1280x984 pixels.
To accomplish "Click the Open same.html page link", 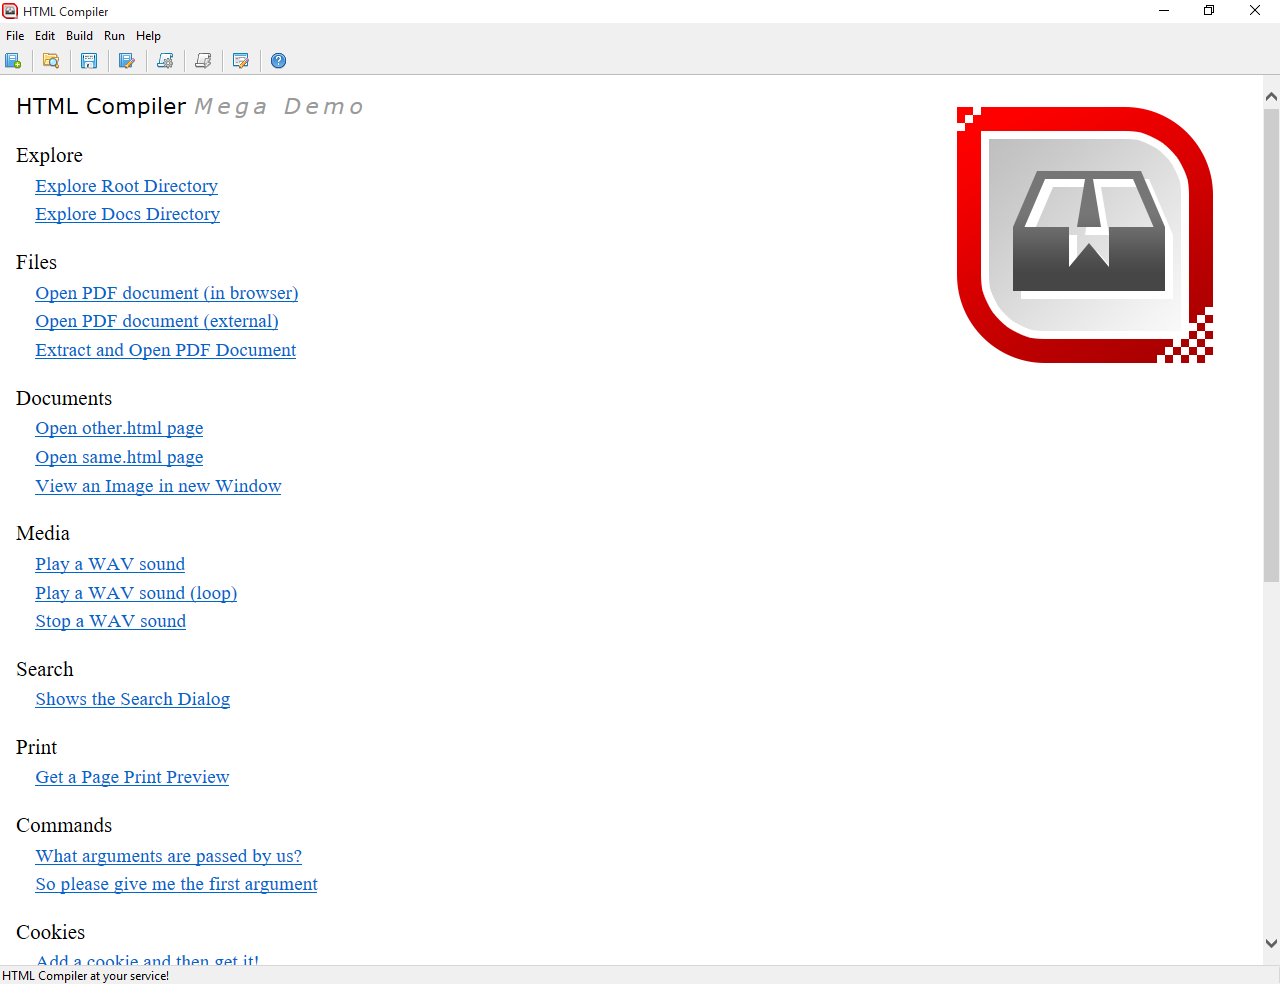I will click(119, 457).
